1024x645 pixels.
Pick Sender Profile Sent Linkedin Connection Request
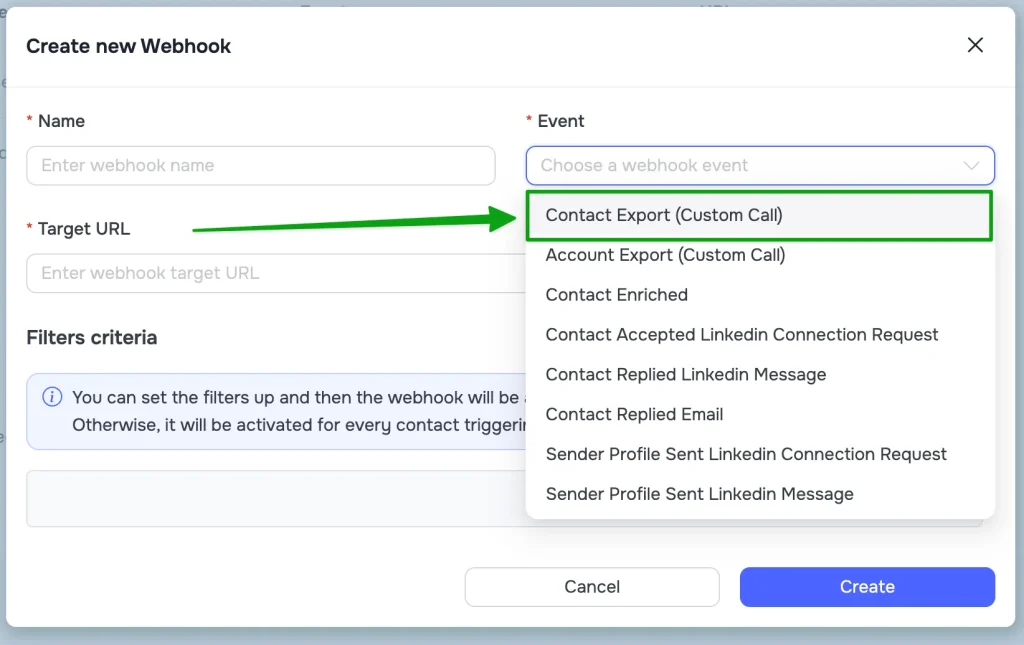pyautogui.click(x=746, y=454)
